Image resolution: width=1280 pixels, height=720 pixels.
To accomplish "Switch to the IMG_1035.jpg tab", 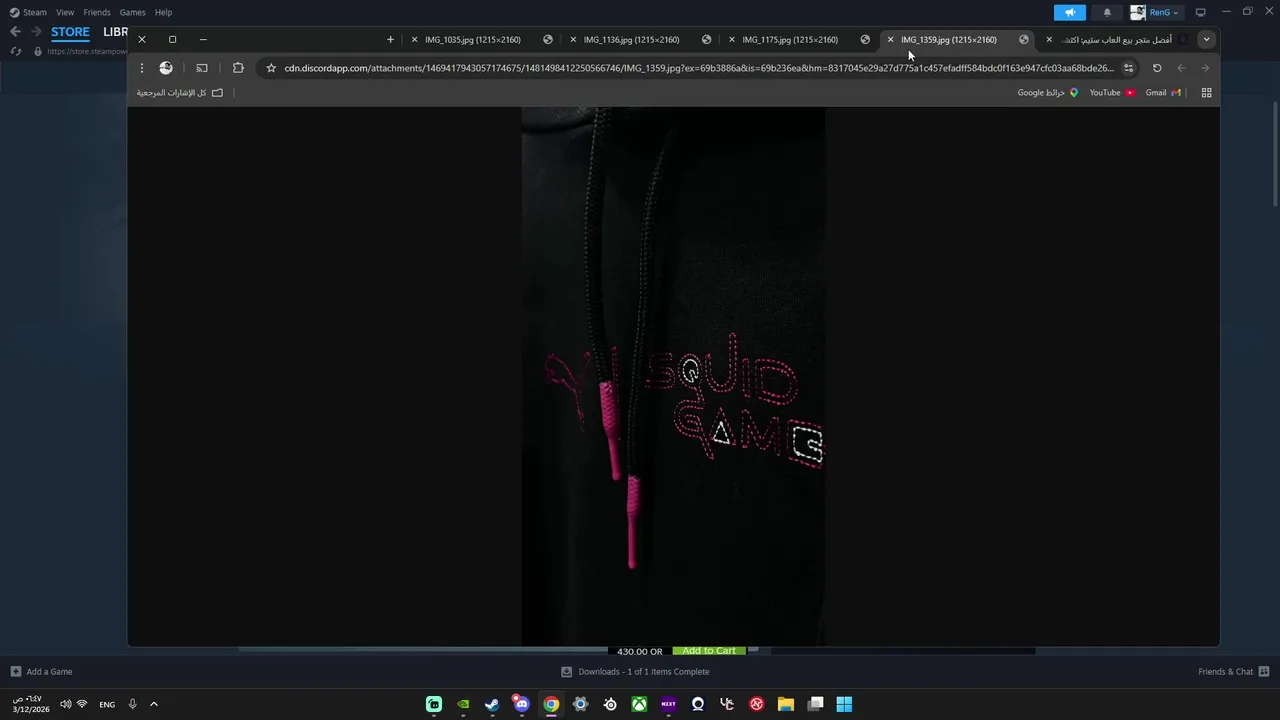I will coord(481,40).
